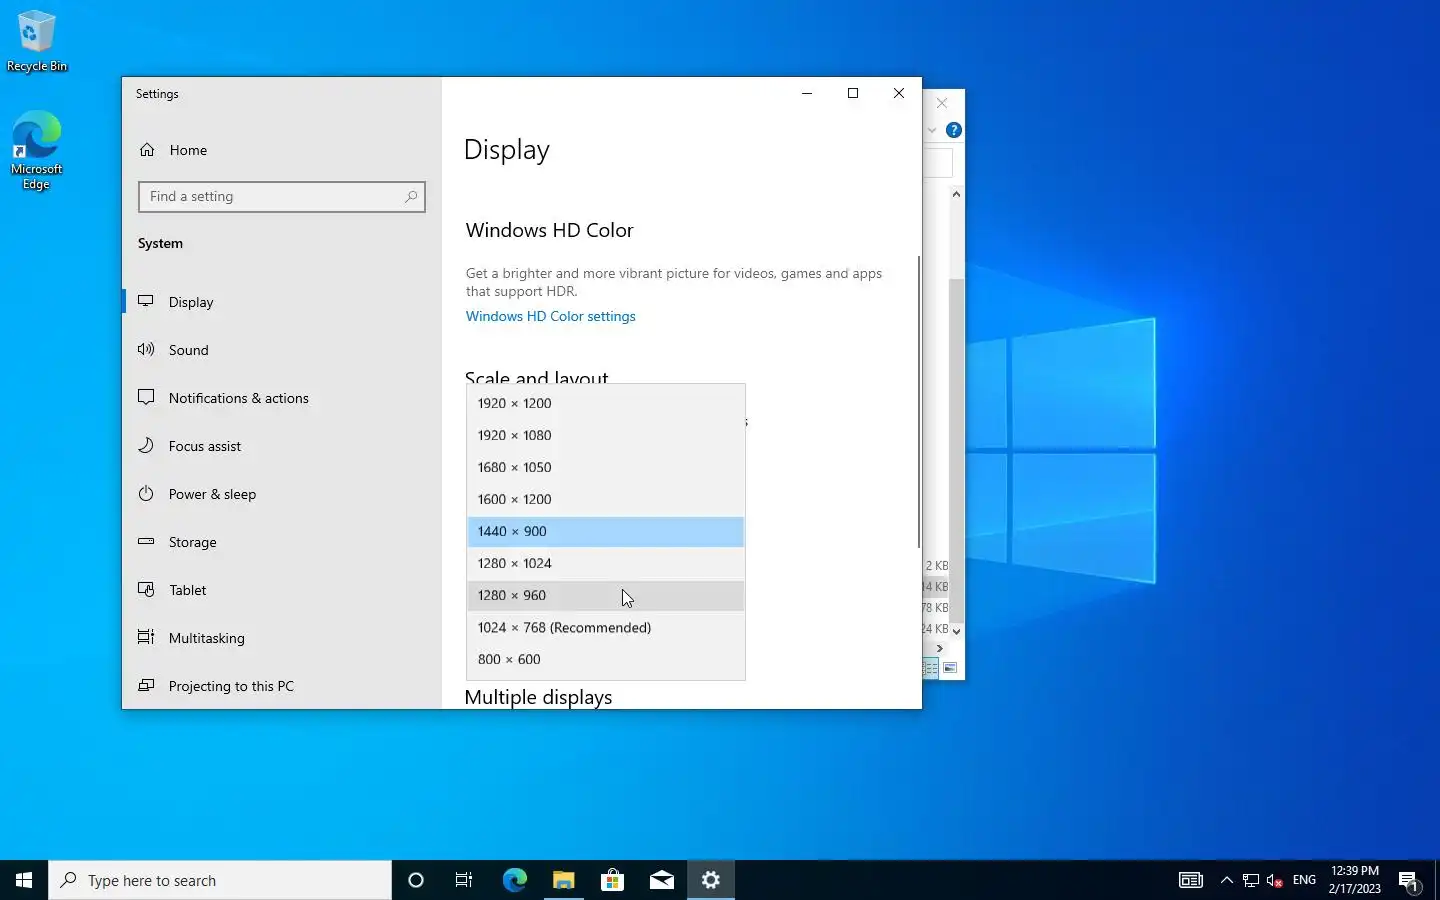Click the ENG language indicator
Image resolution: width=1440 pixels, height=900 pixels.
1304,880
